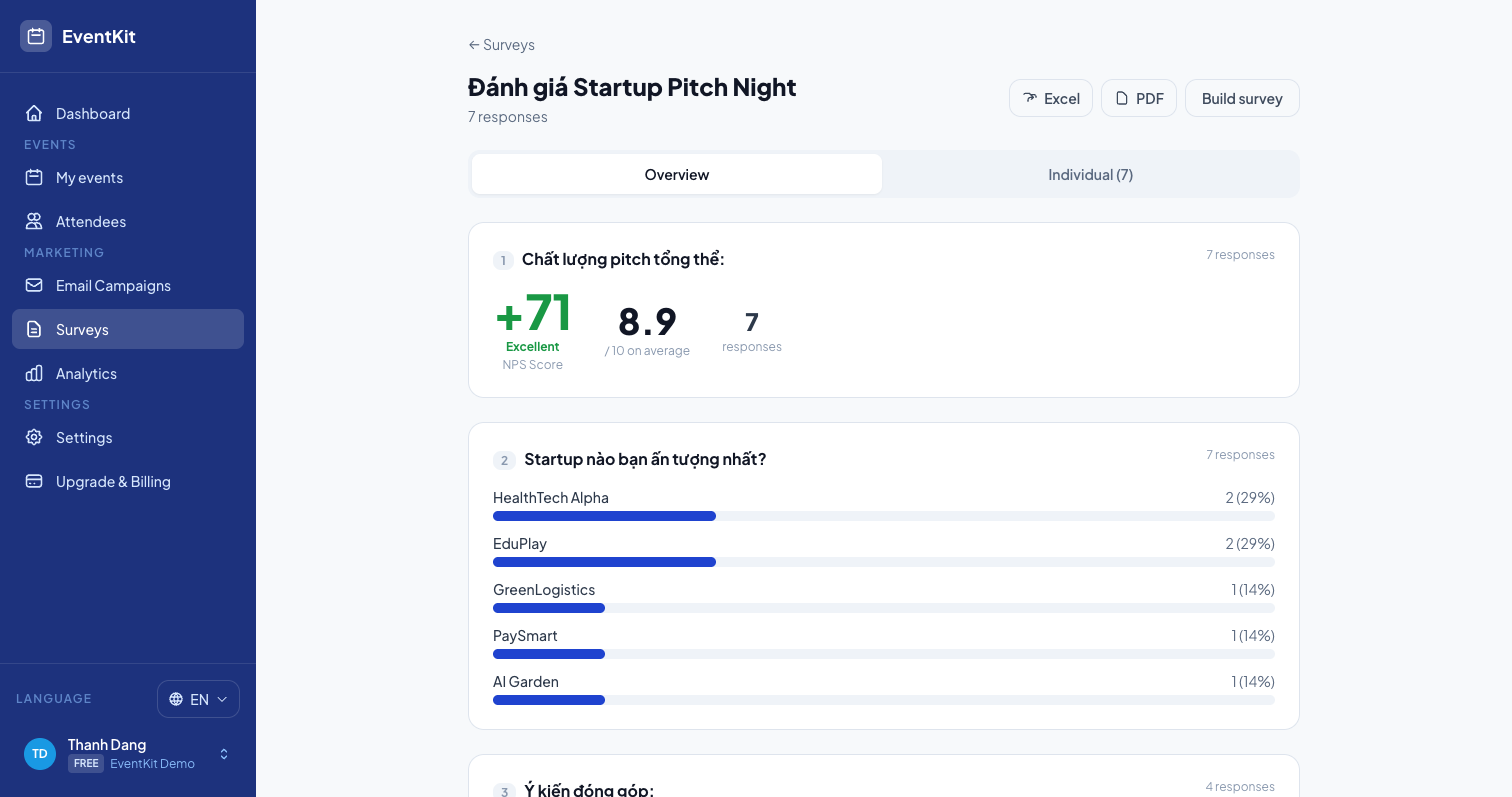This screenshot has height=797, width=1512.
Task: Switch to the Individual (7) tab
Action: pos(1090,174)
